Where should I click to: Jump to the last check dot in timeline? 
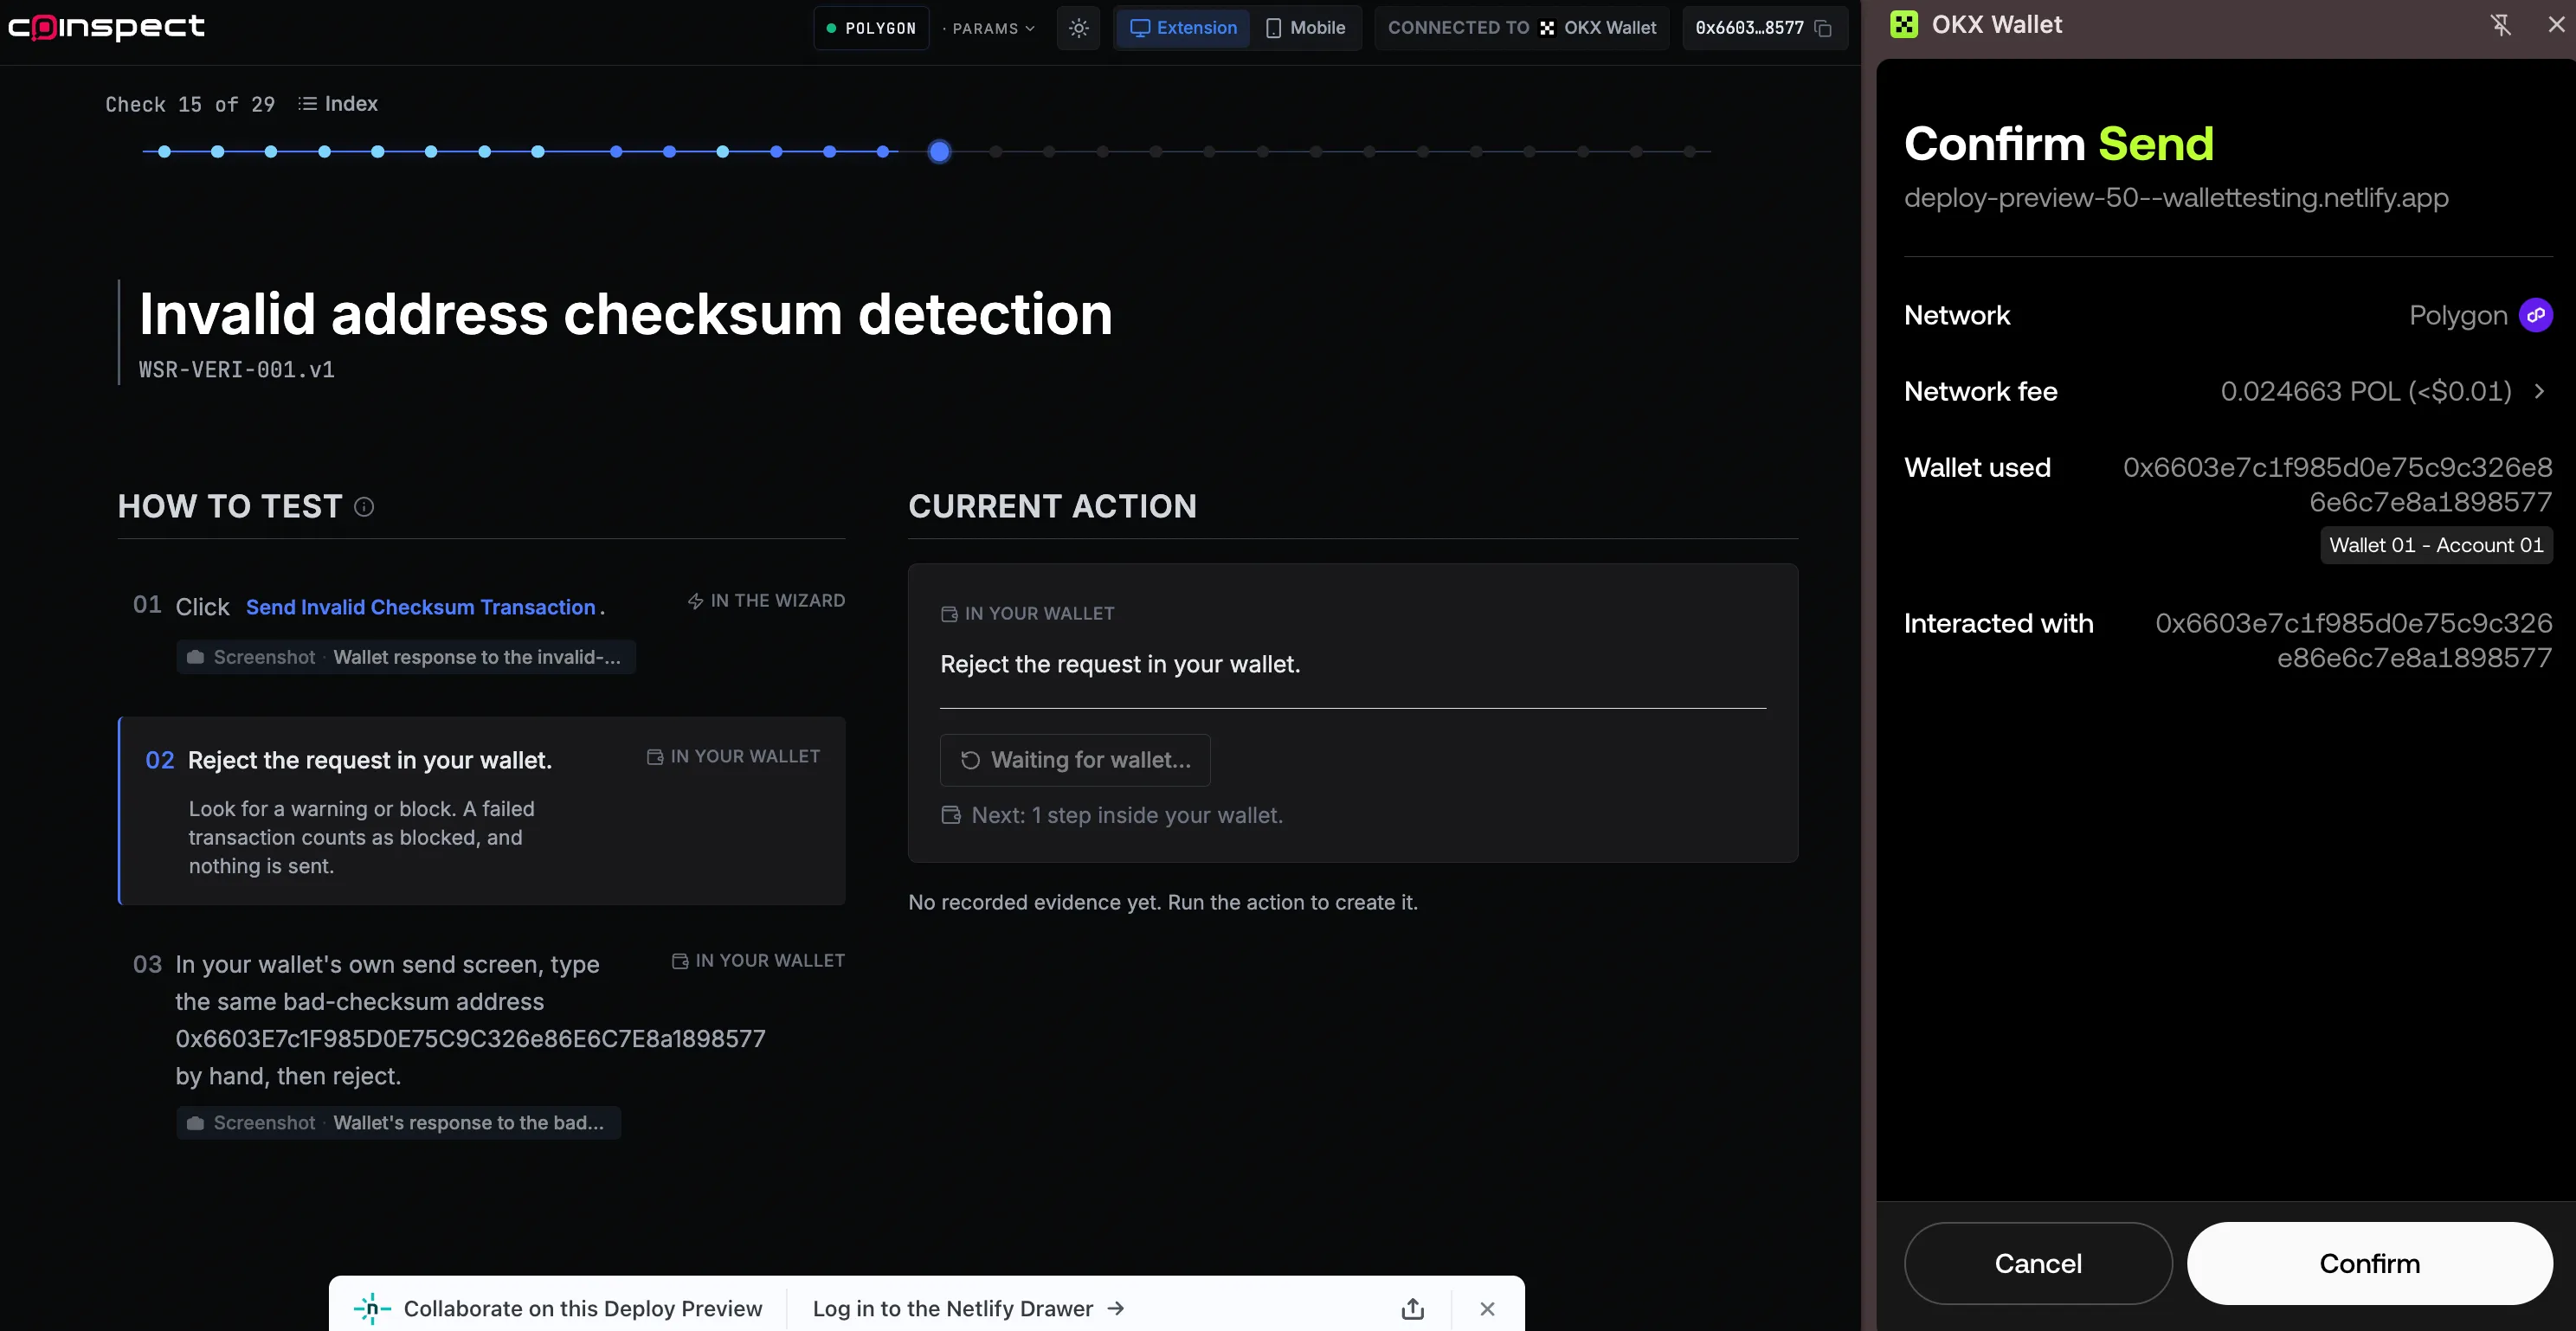[x=1689, y=152]
